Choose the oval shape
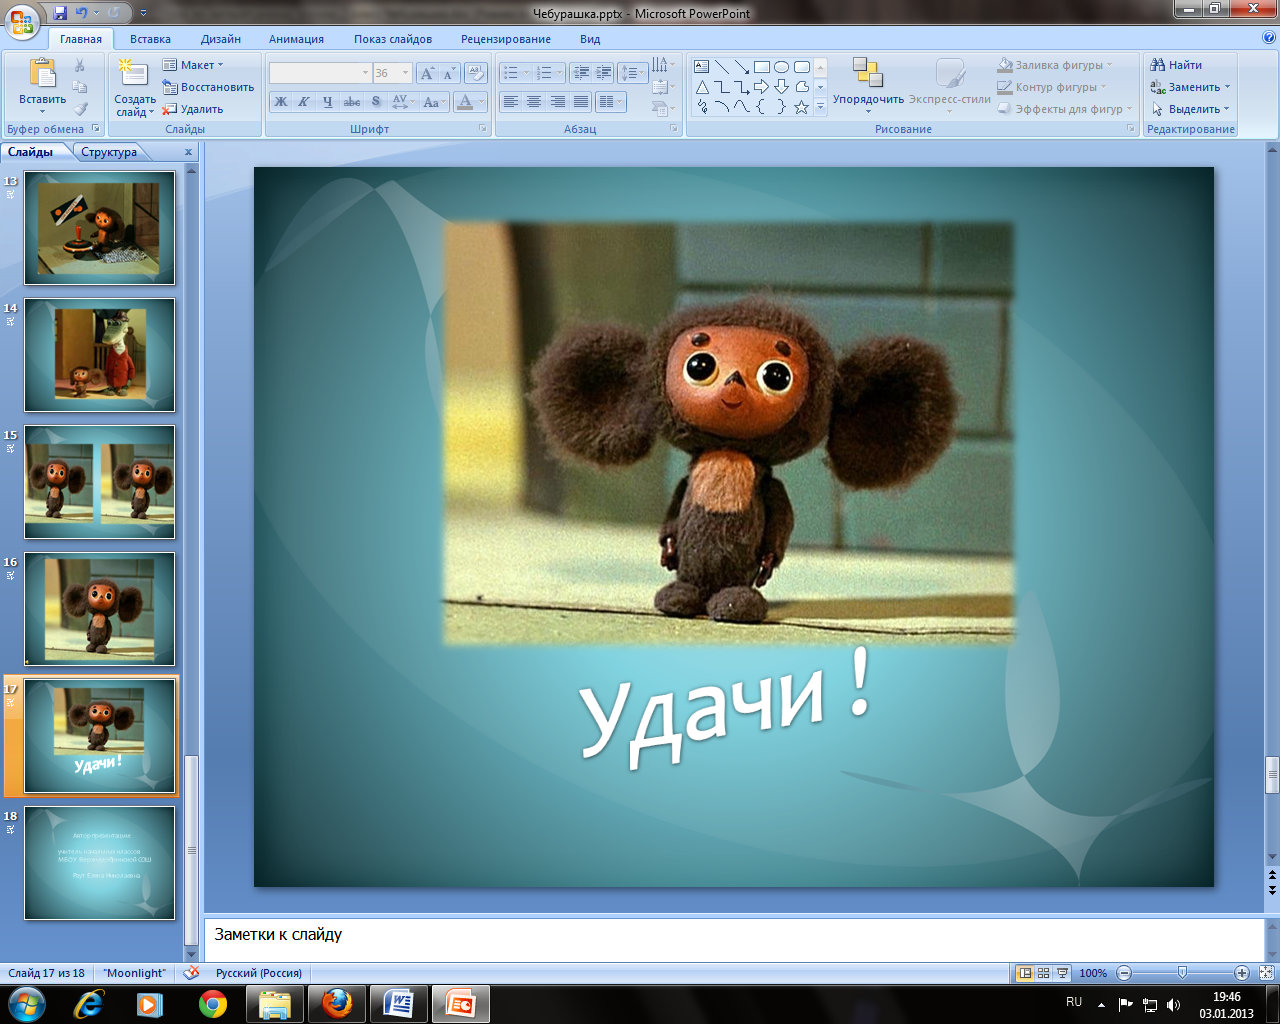Screen dimensions: 1280x1024 coord(782,67)
